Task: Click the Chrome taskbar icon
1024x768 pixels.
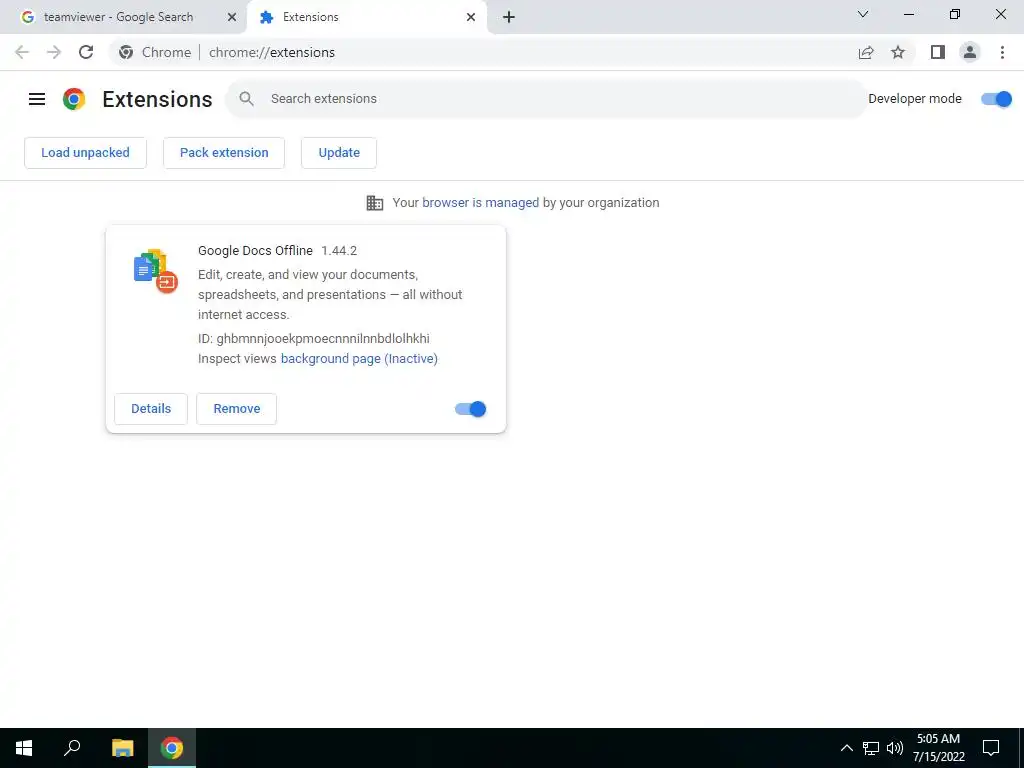Action: [x=172, y=748]
